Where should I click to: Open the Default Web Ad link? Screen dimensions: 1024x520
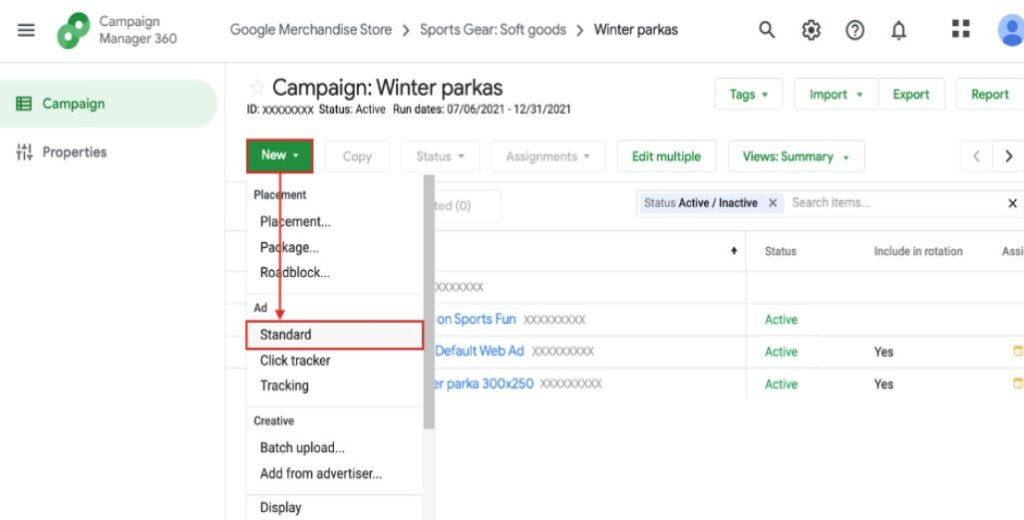479,351
